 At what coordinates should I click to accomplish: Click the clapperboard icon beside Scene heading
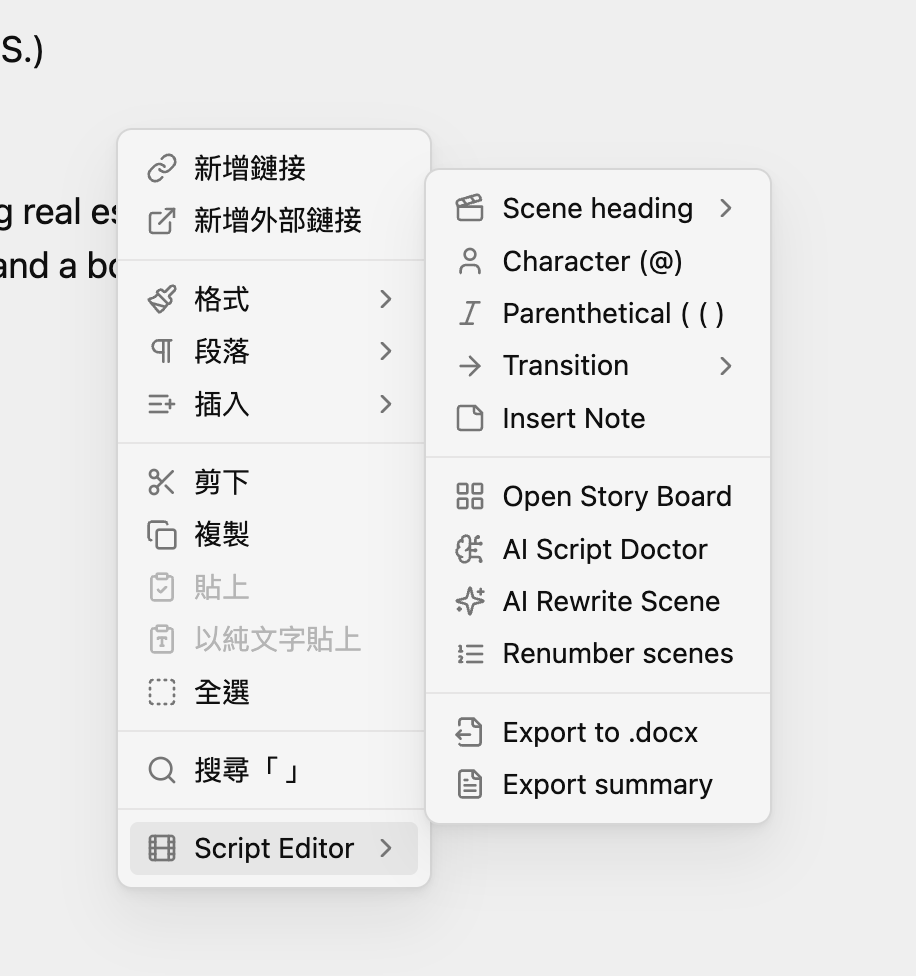coord(470,208)
